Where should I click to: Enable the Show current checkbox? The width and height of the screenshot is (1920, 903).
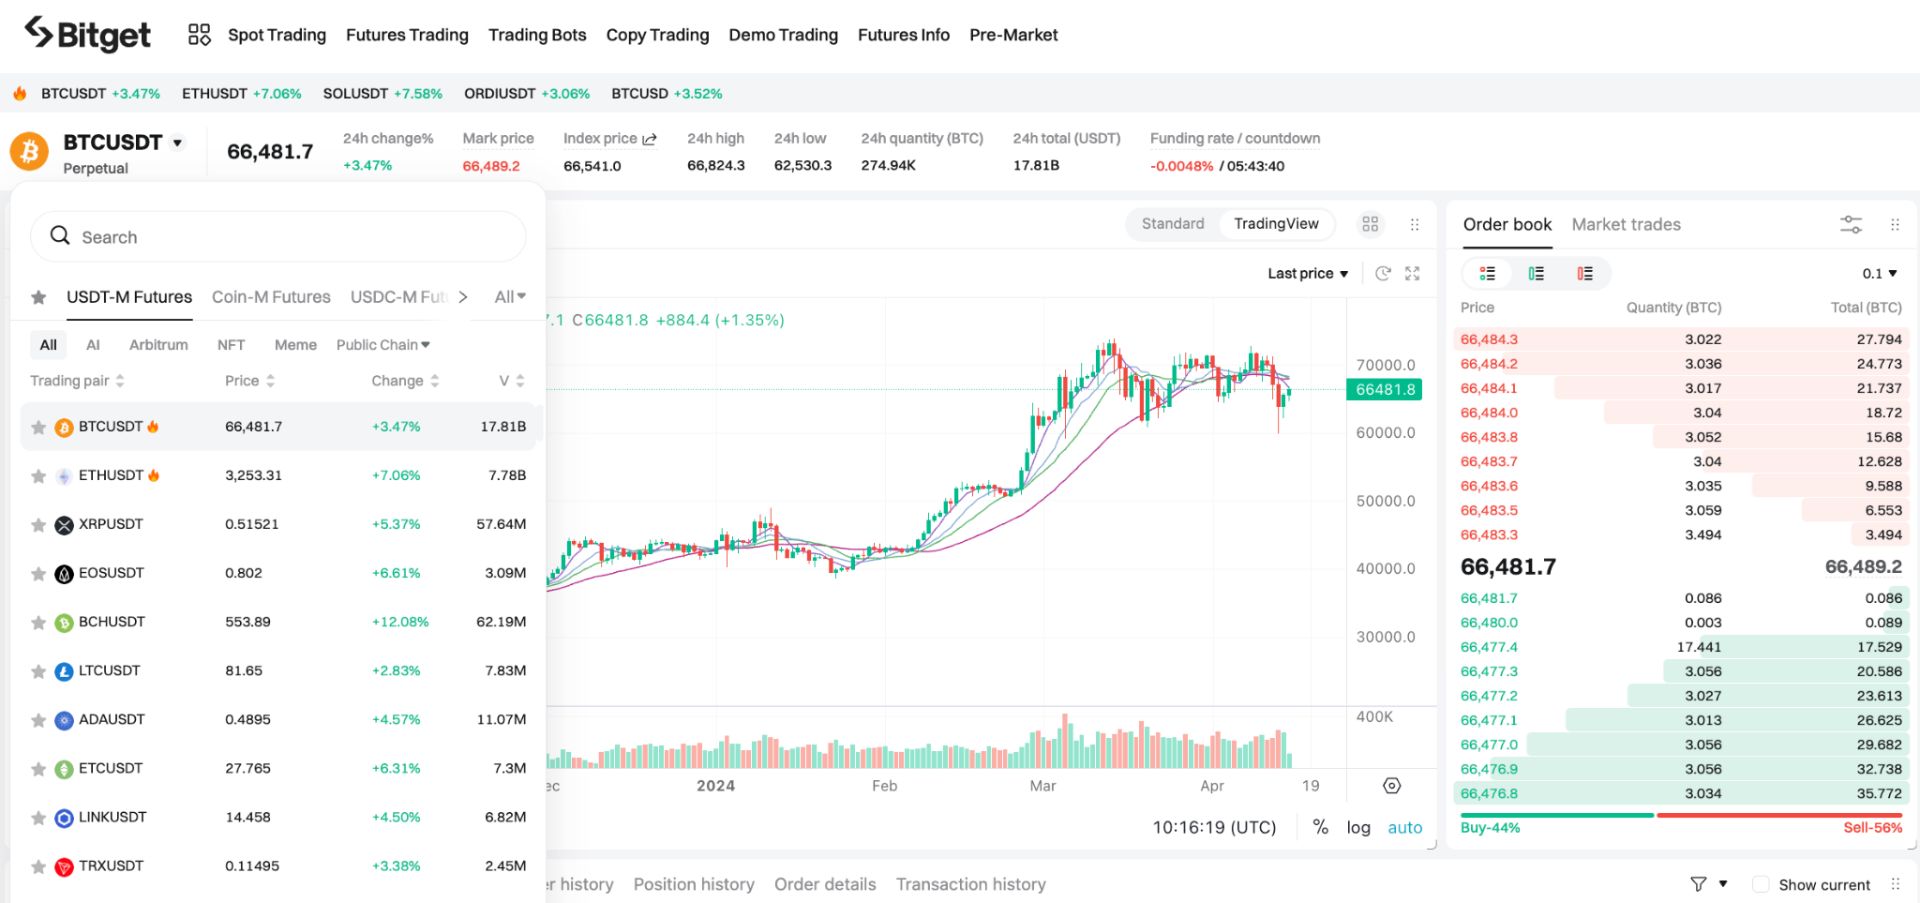[1761, 884]
